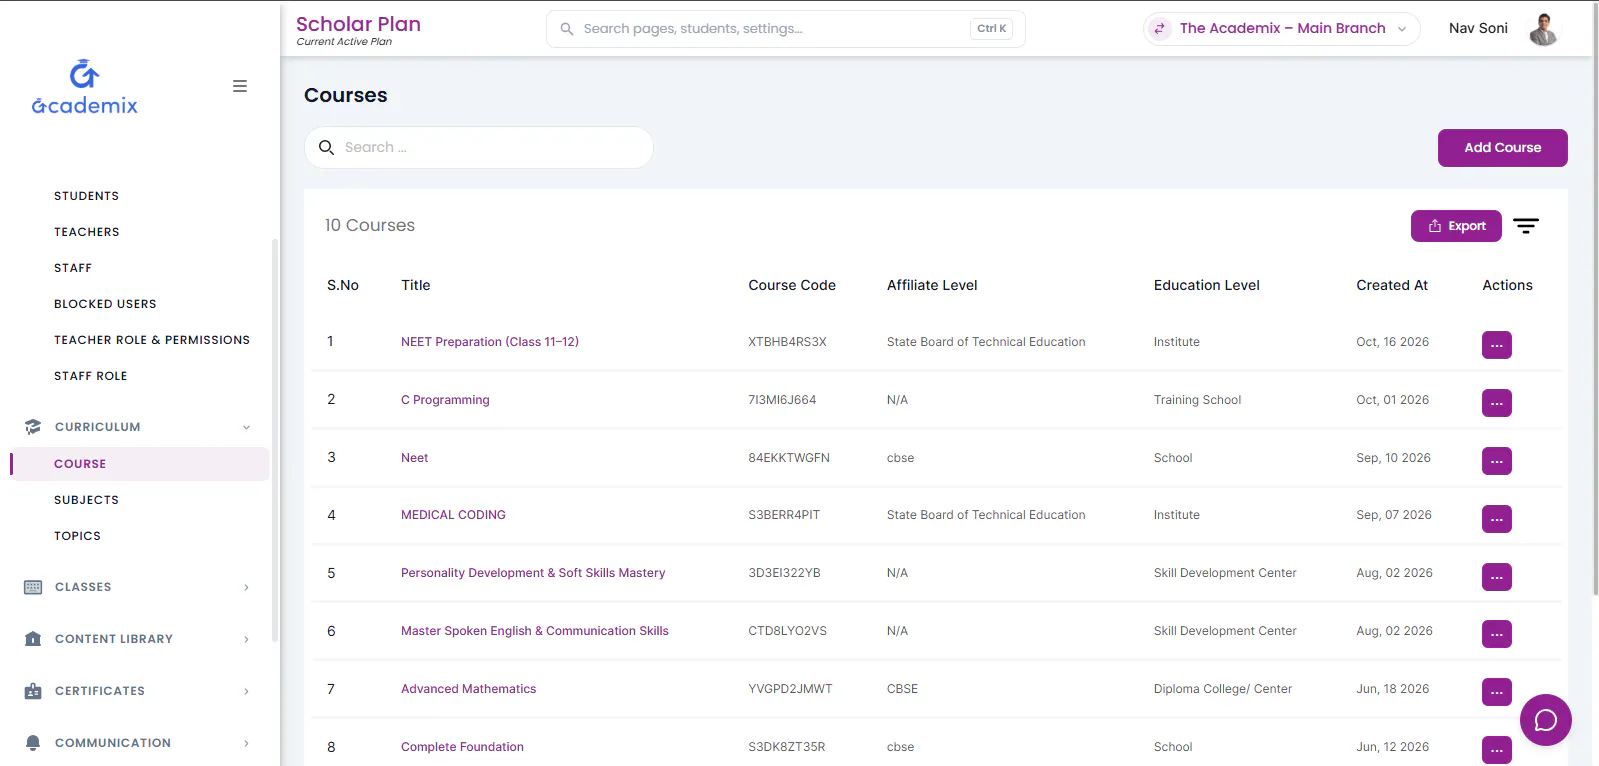This screenshot has width=1599, height=766.
Task: Open actions menu for Neet row
Action: [x=1497, y=461]
